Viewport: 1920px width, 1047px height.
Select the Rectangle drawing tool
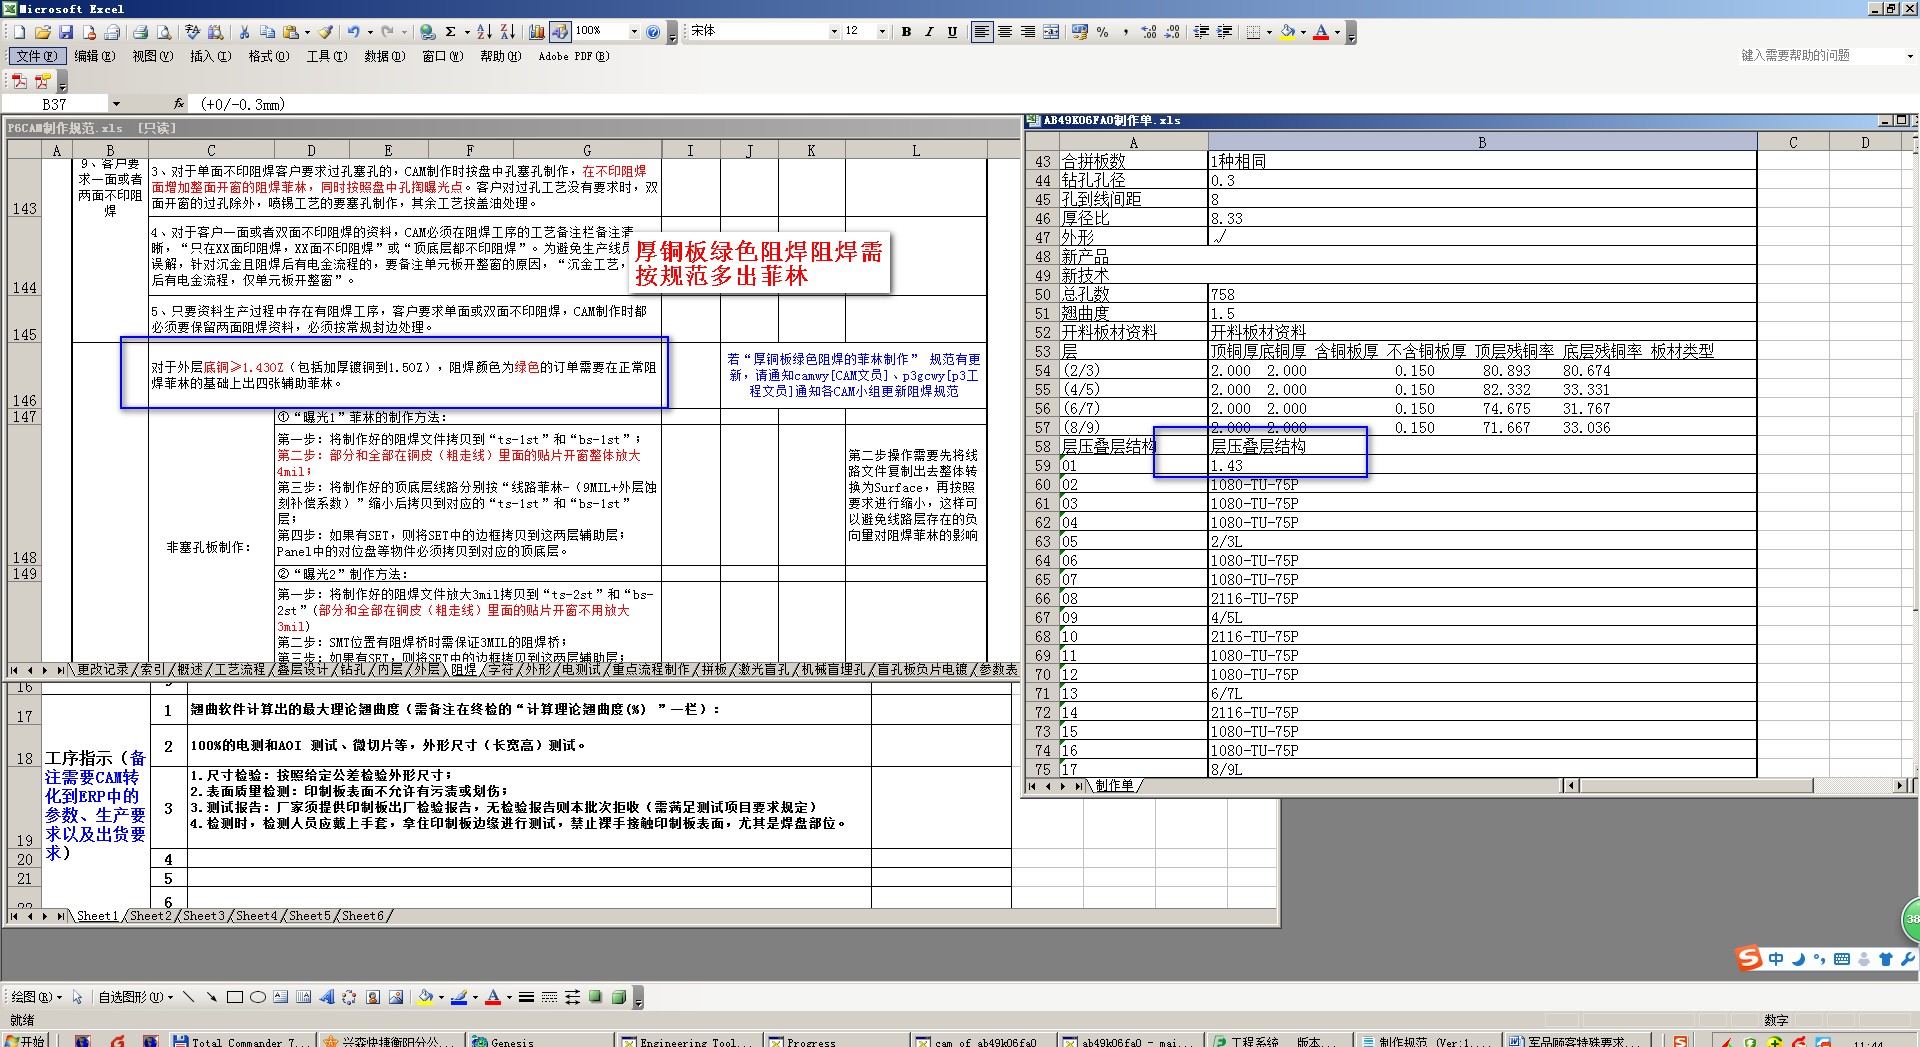point(235,997)
